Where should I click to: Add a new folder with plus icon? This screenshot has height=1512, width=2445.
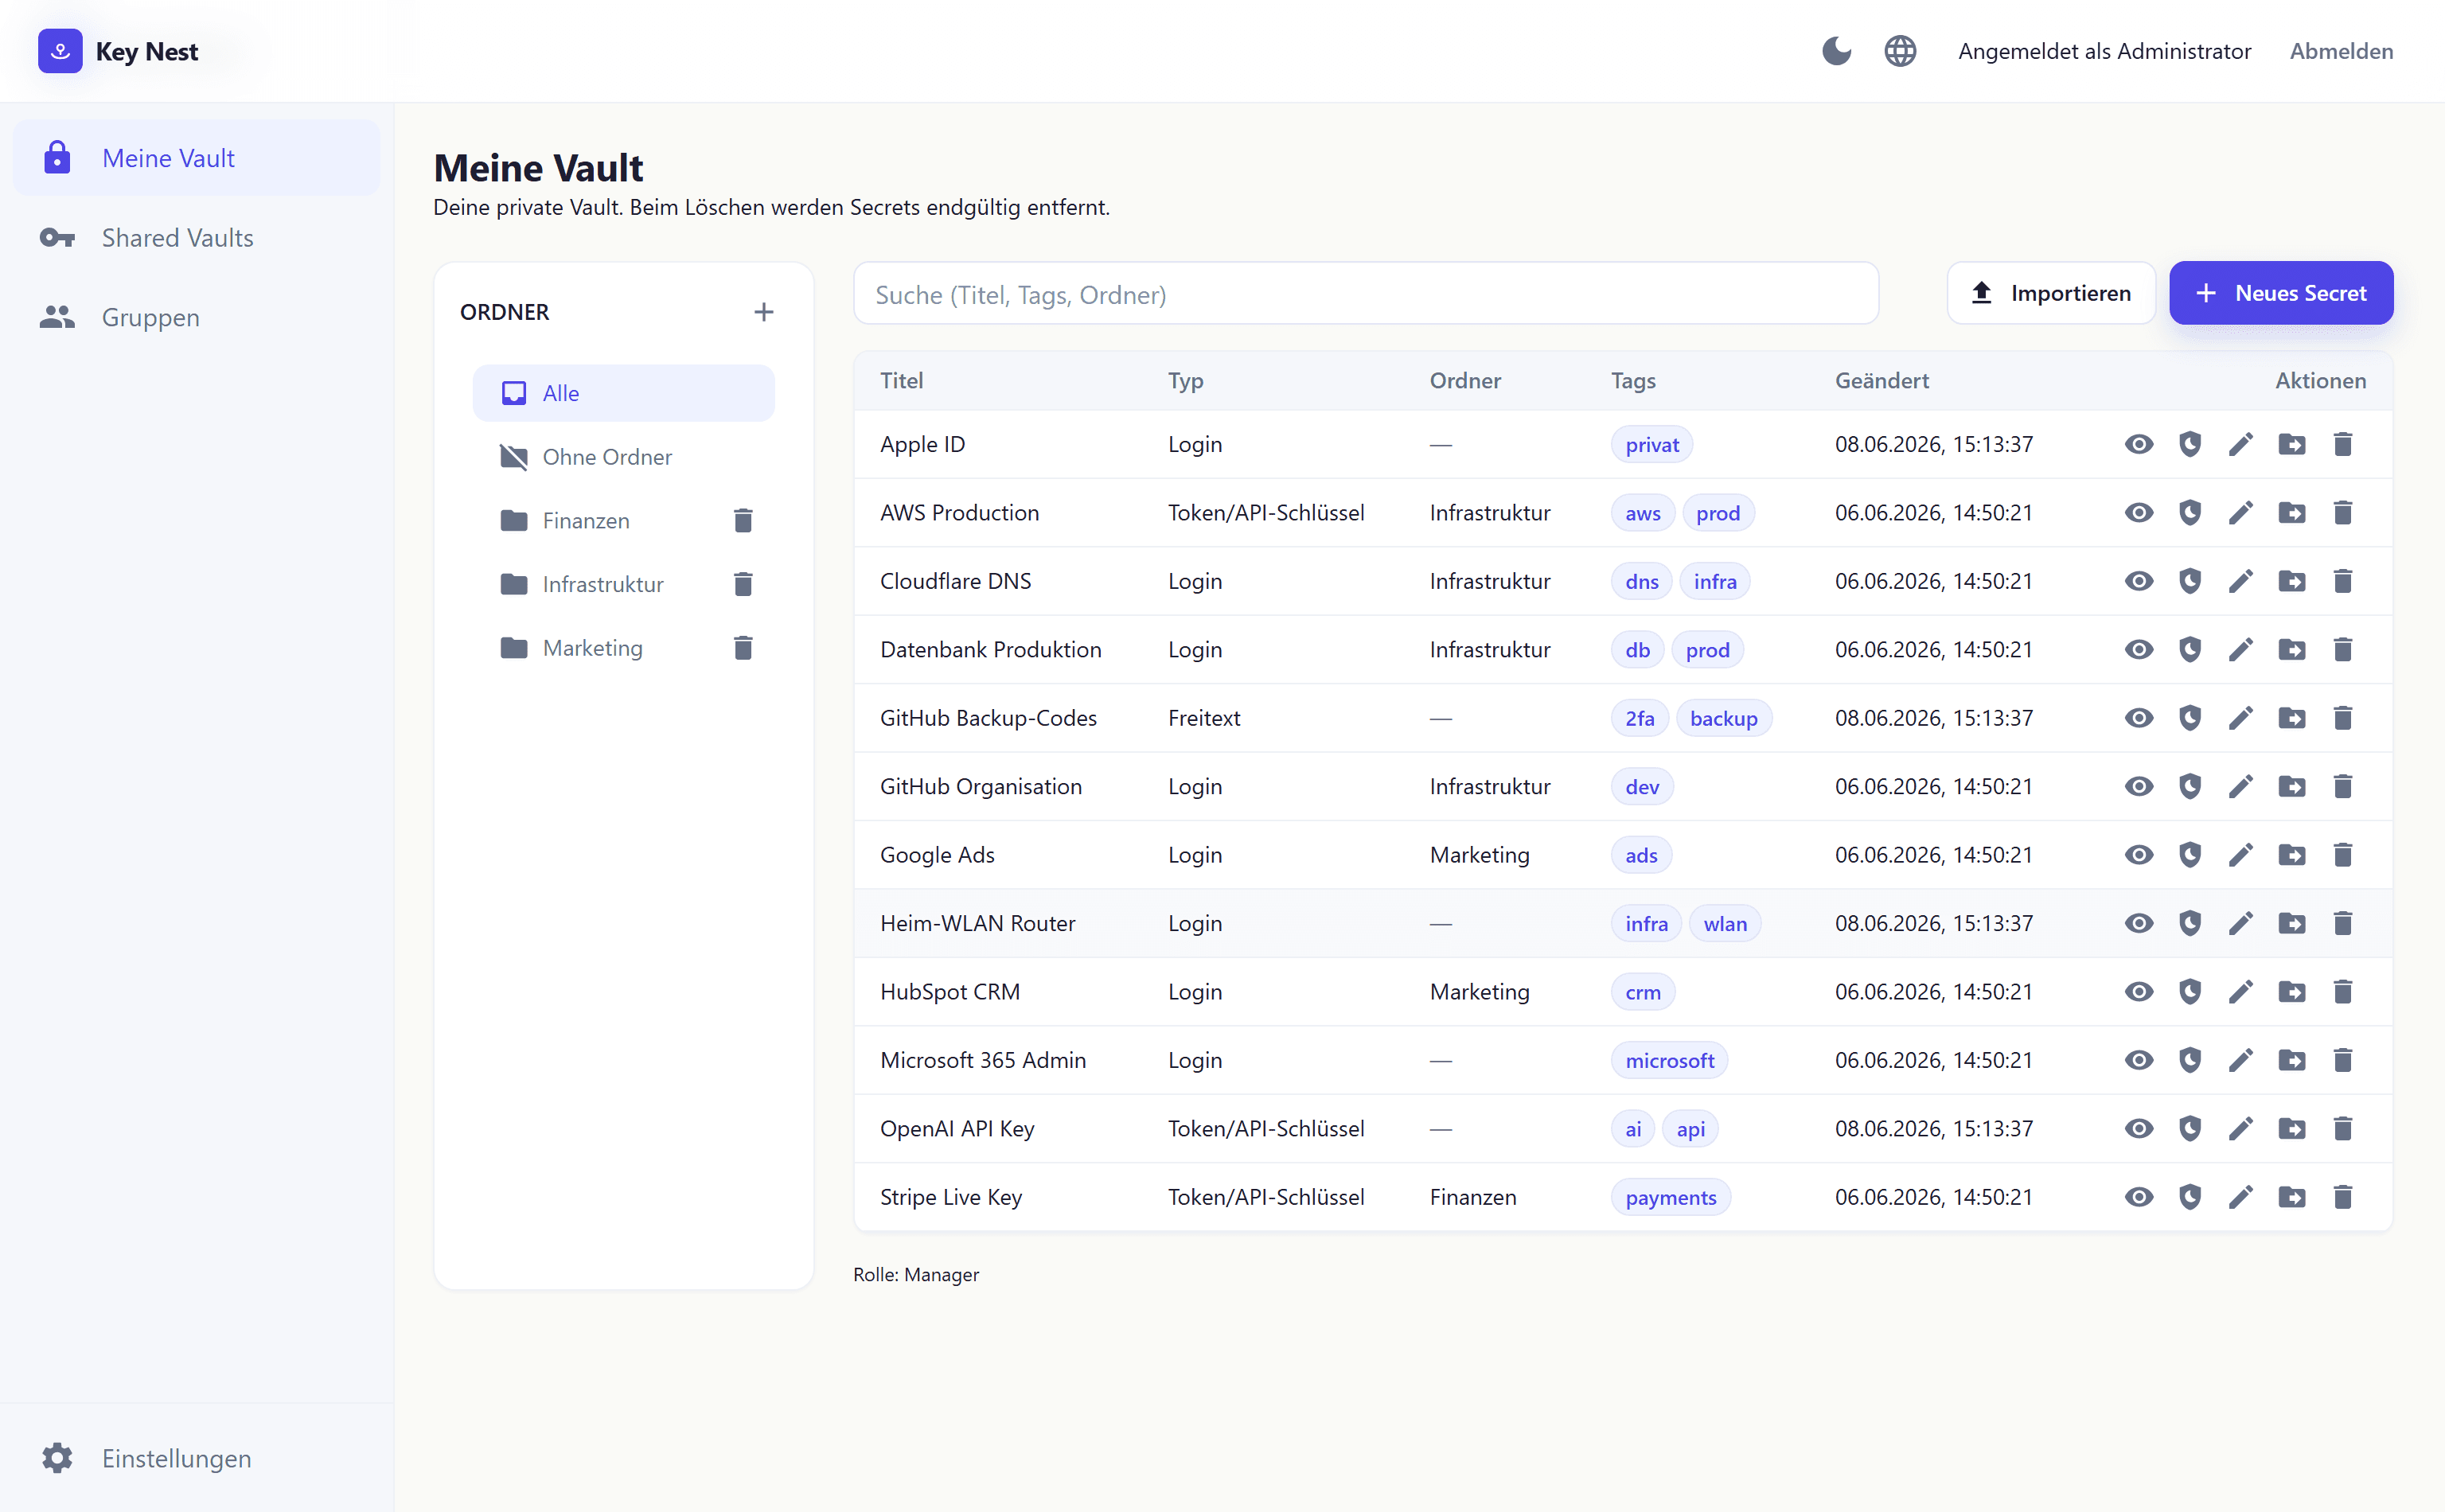tap(764, 312)
